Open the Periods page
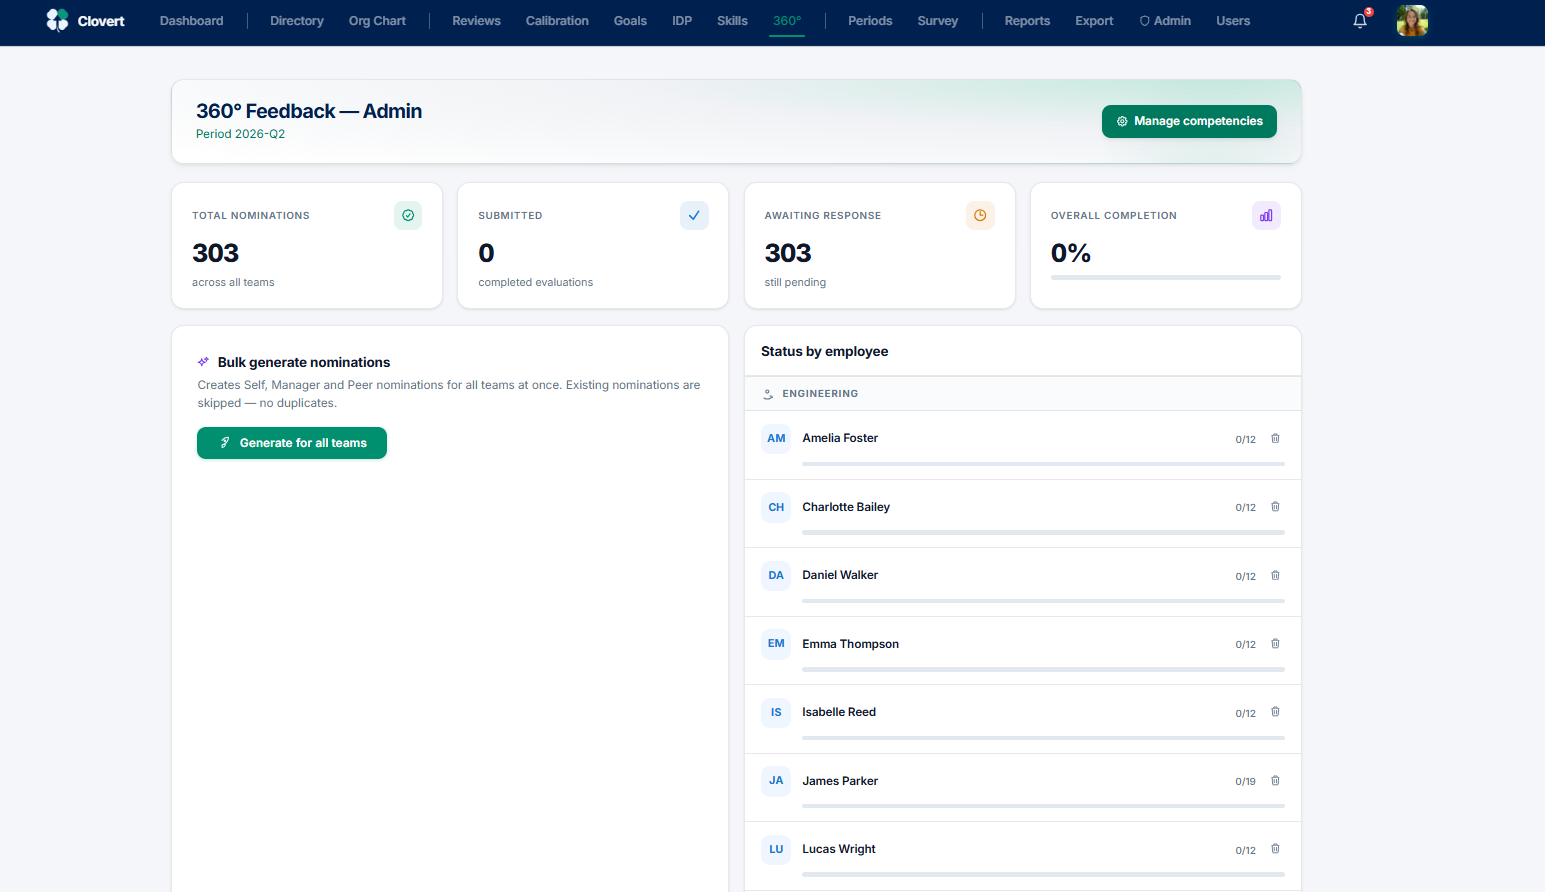The image size is (1545, 892). point(870,21)
